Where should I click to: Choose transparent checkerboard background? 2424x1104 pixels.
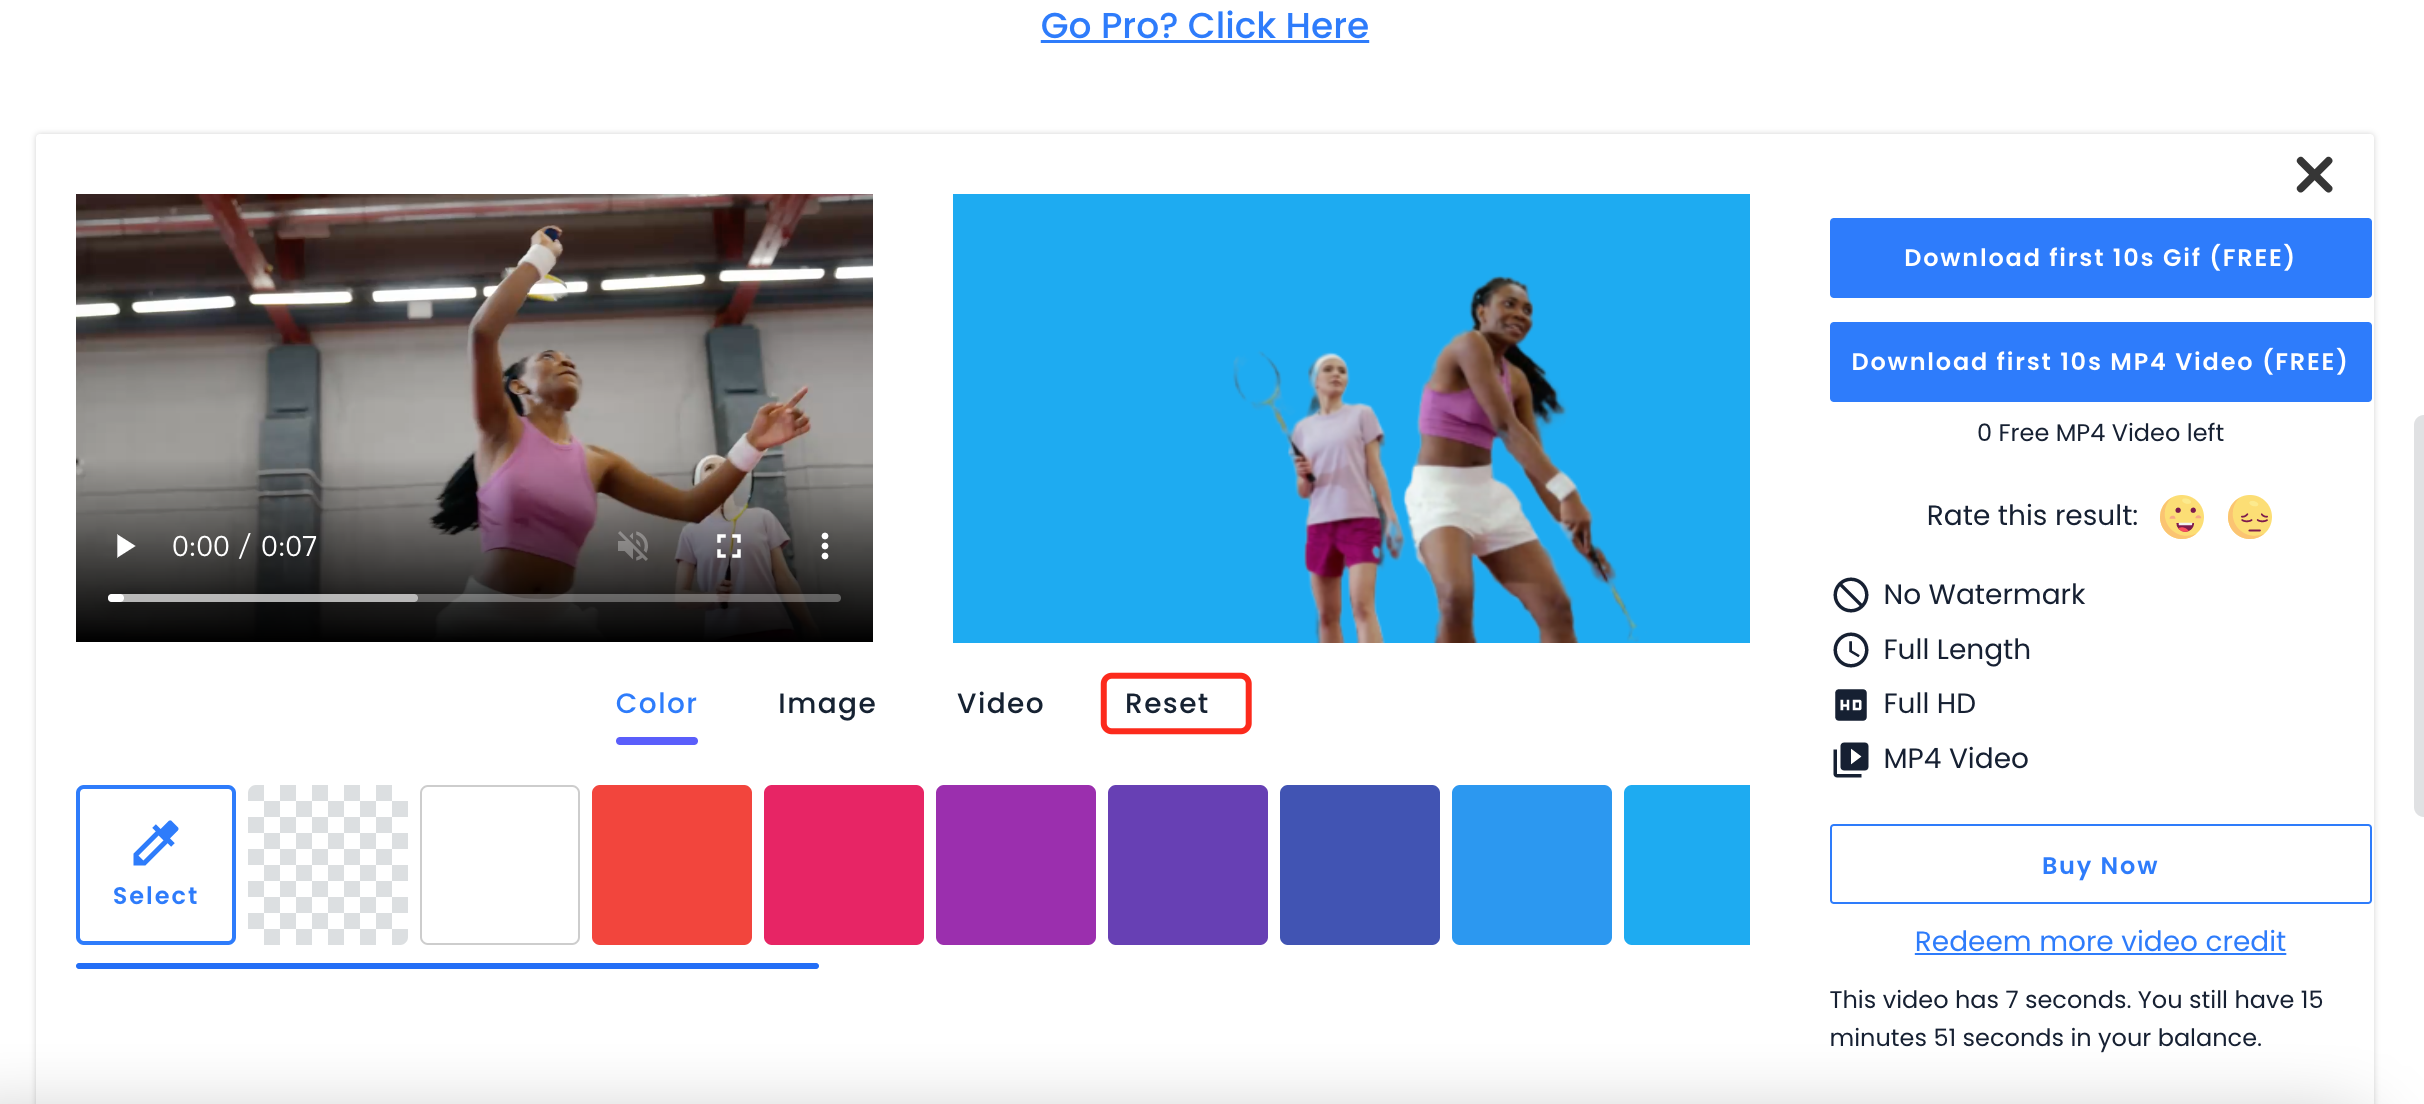point(328,865)
